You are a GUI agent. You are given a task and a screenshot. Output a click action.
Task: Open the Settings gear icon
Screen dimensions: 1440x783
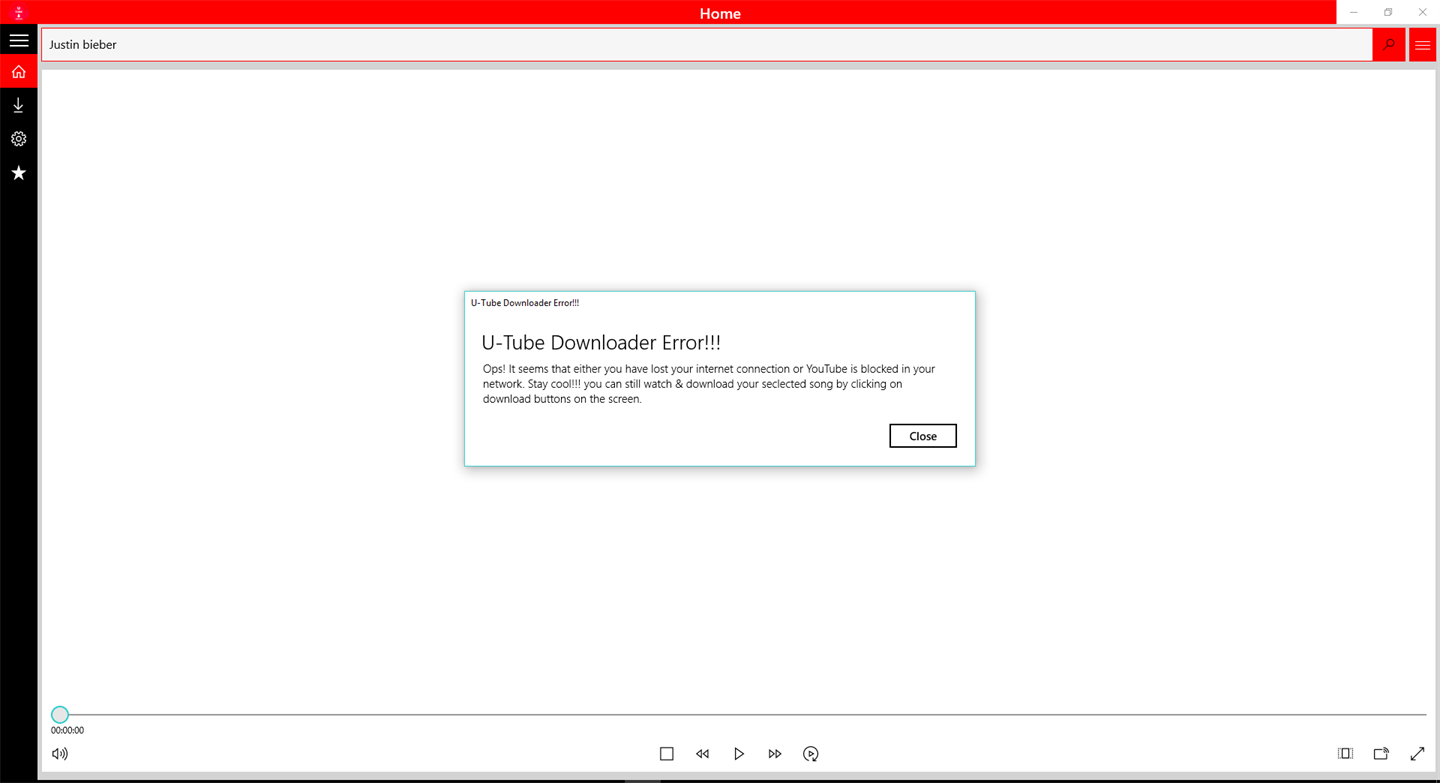pyautogui.click(x=19, y=139)
